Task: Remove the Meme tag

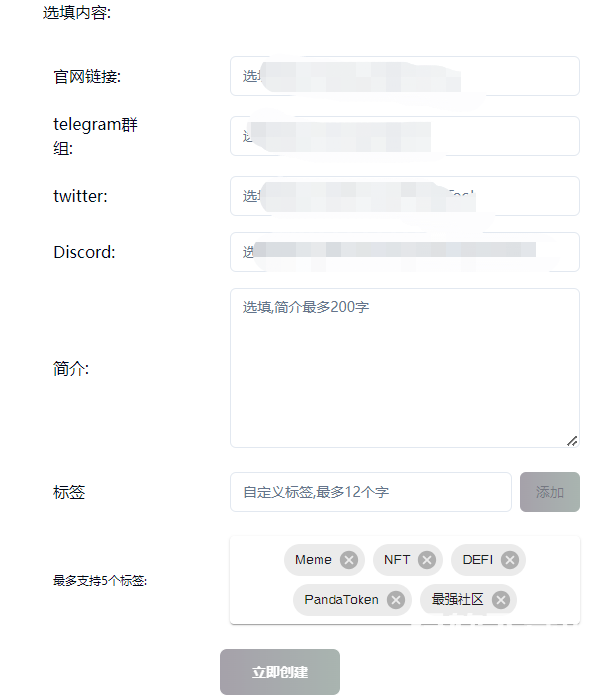Action: tap(348, 560)
